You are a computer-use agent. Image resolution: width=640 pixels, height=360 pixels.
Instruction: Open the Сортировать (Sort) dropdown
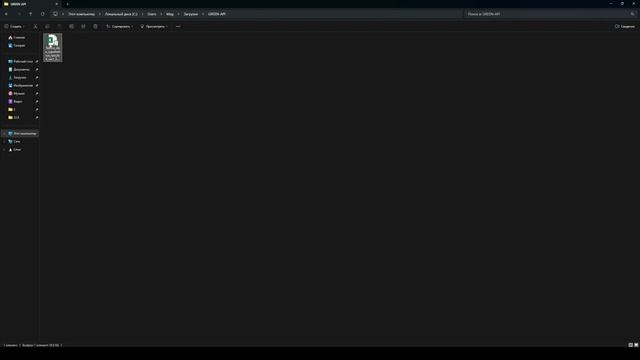120,27
